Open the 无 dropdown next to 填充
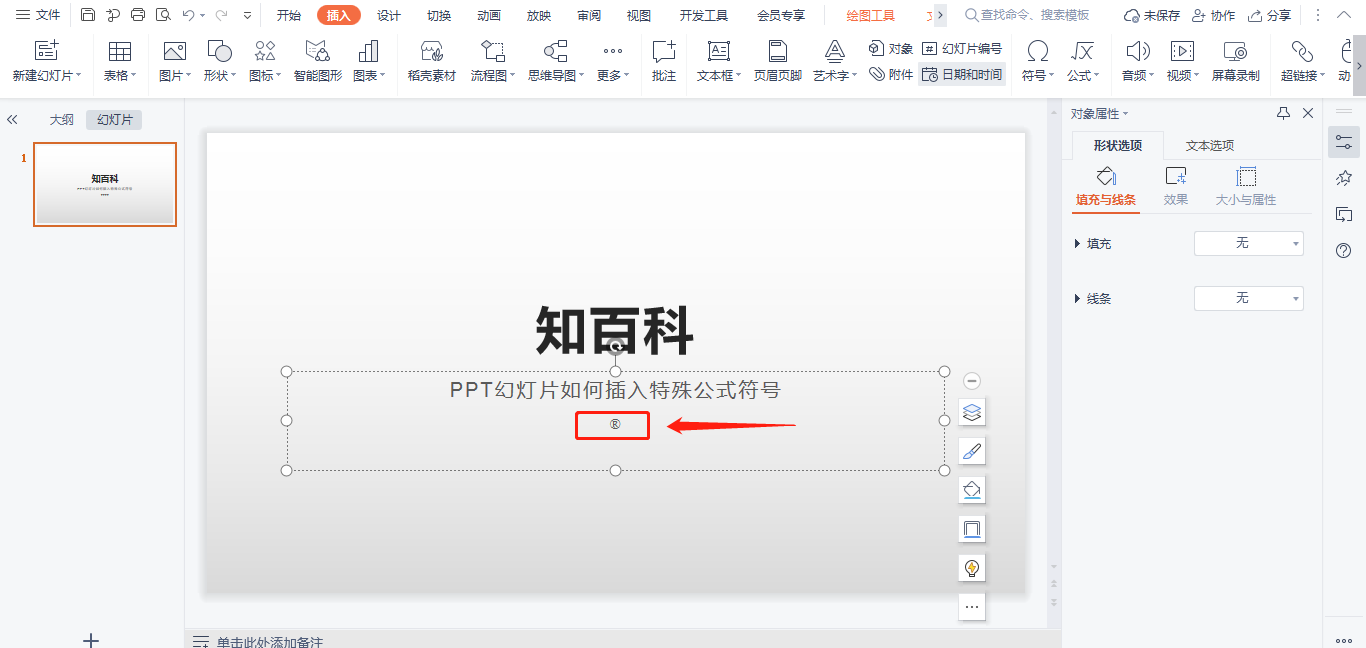The width and height of the screenshot is (1366, 648). [1248, 242]
